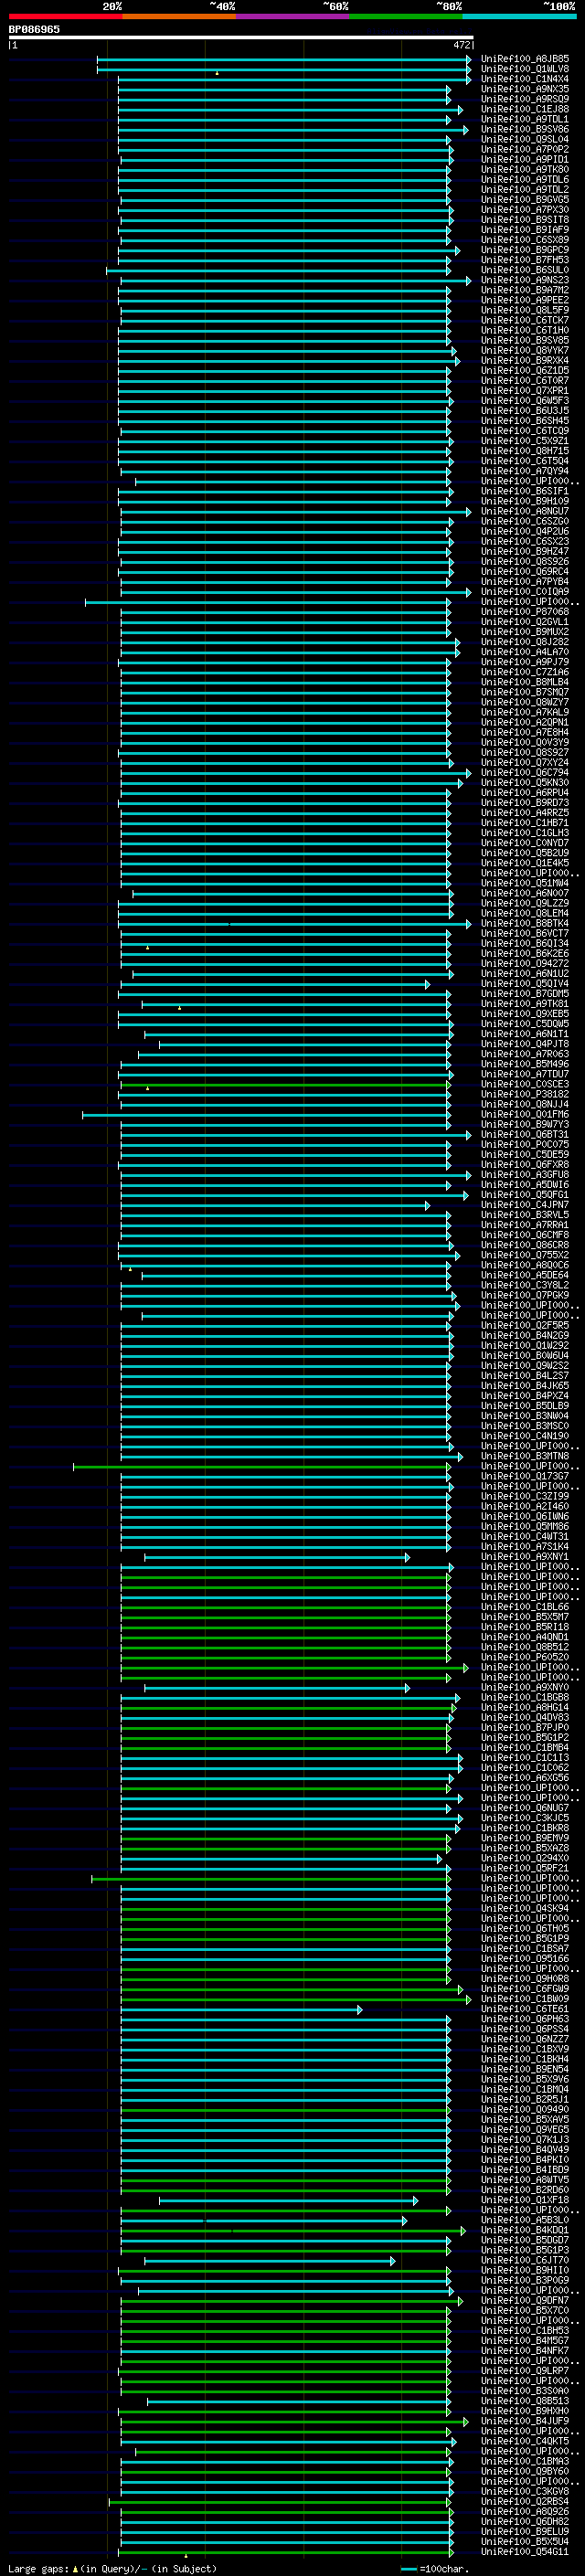Select hit UniRef100_Q54G11

525,2551
